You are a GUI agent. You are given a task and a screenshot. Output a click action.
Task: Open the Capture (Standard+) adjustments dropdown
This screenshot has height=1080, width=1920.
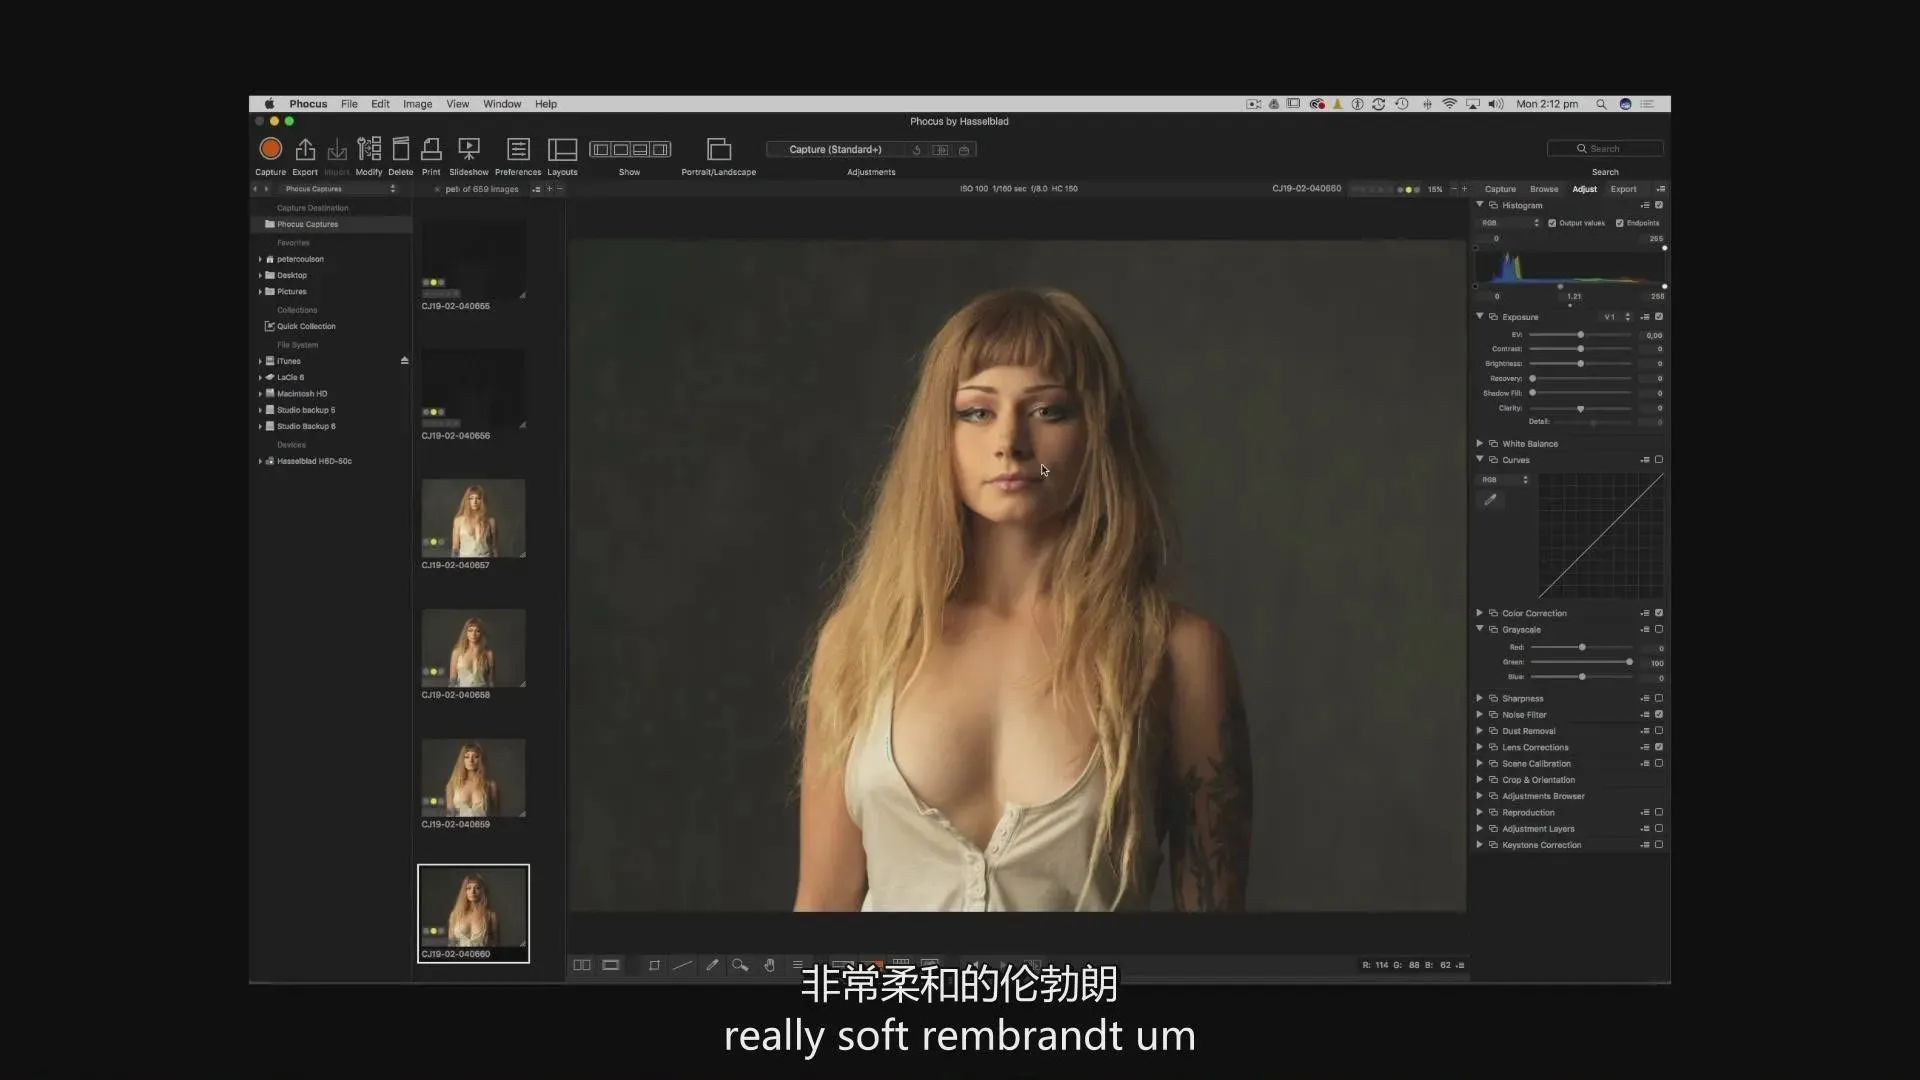tap(835, 150)
